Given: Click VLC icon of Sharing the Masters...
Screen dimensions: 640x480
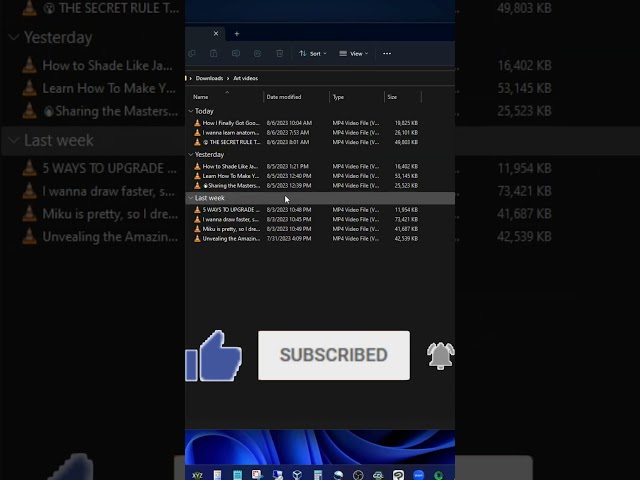Looking at the screenshot, I should (x=197, y=185).
